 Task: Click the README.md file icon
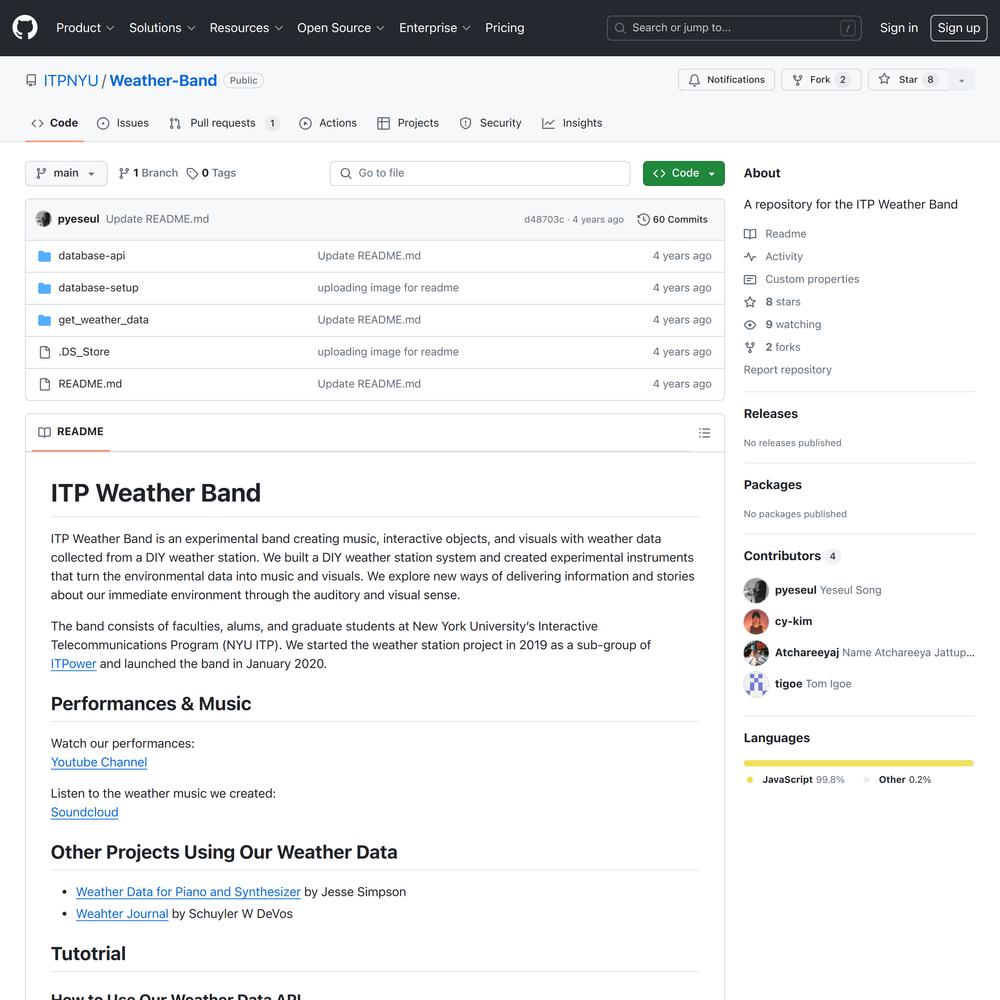click(x=45, y=384)
